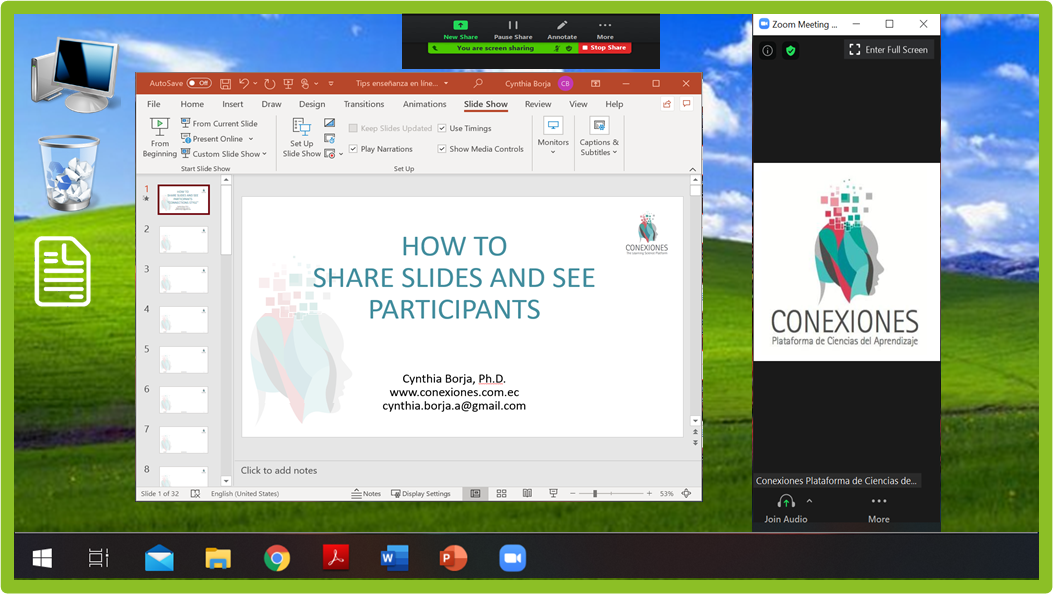The height and width of the screenshot is (594, 1053).
Task: Switch to the Animations tab
Action: pos(424,104)
